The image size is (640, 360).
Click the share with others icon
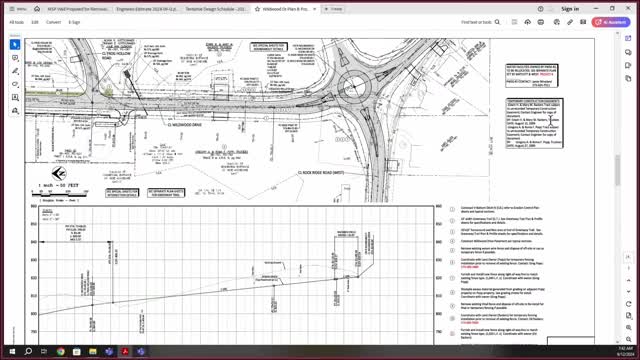556,22
